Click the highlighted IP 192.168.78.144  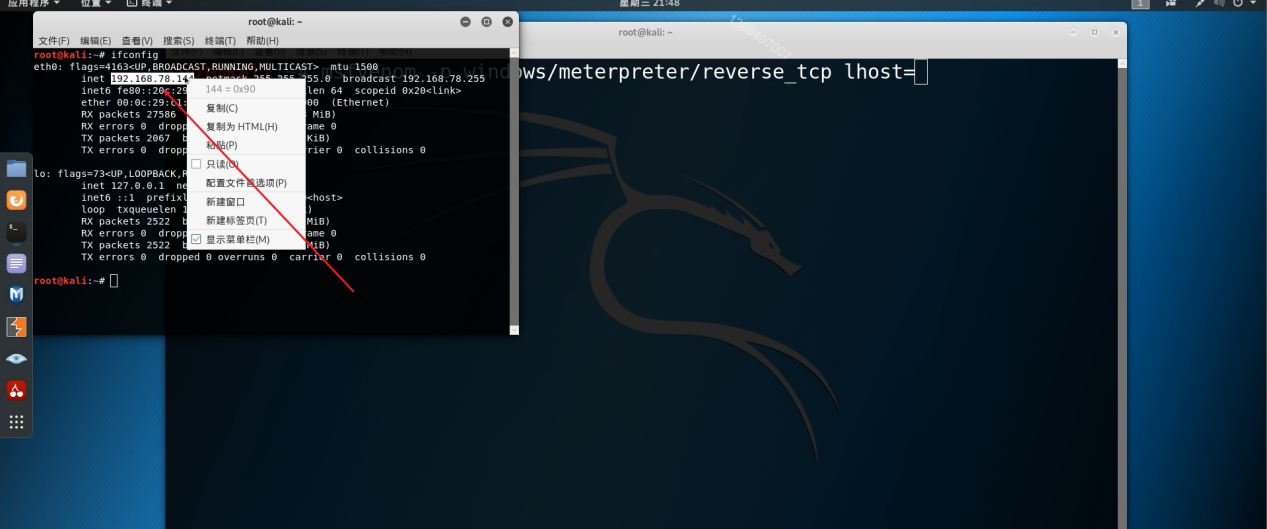(x=152, y=78)
